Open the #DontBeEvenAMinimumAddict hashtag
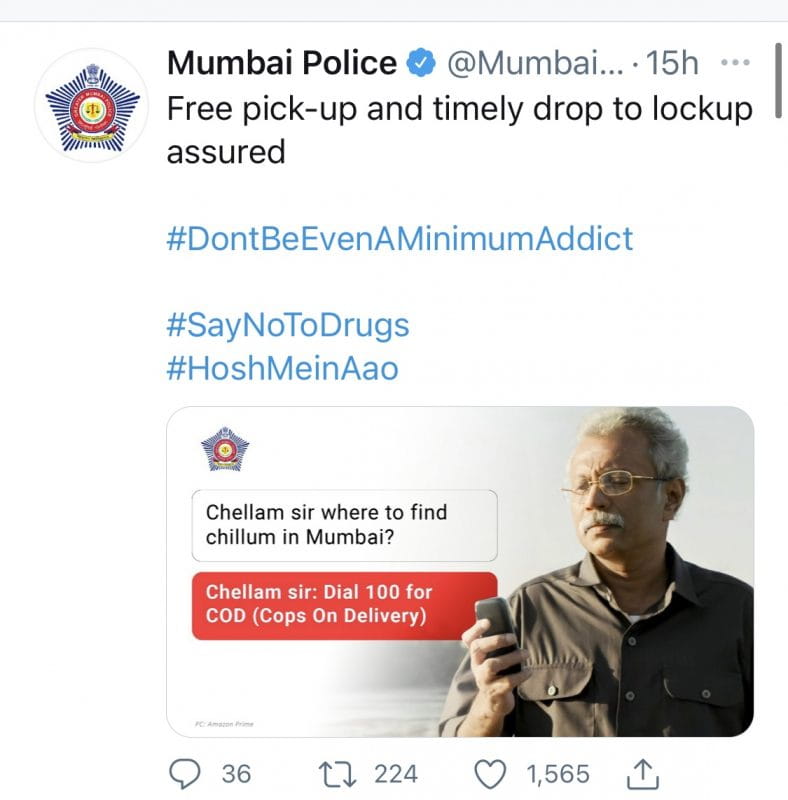This screenshot has width=788, height=800. (x=400, y=239)
